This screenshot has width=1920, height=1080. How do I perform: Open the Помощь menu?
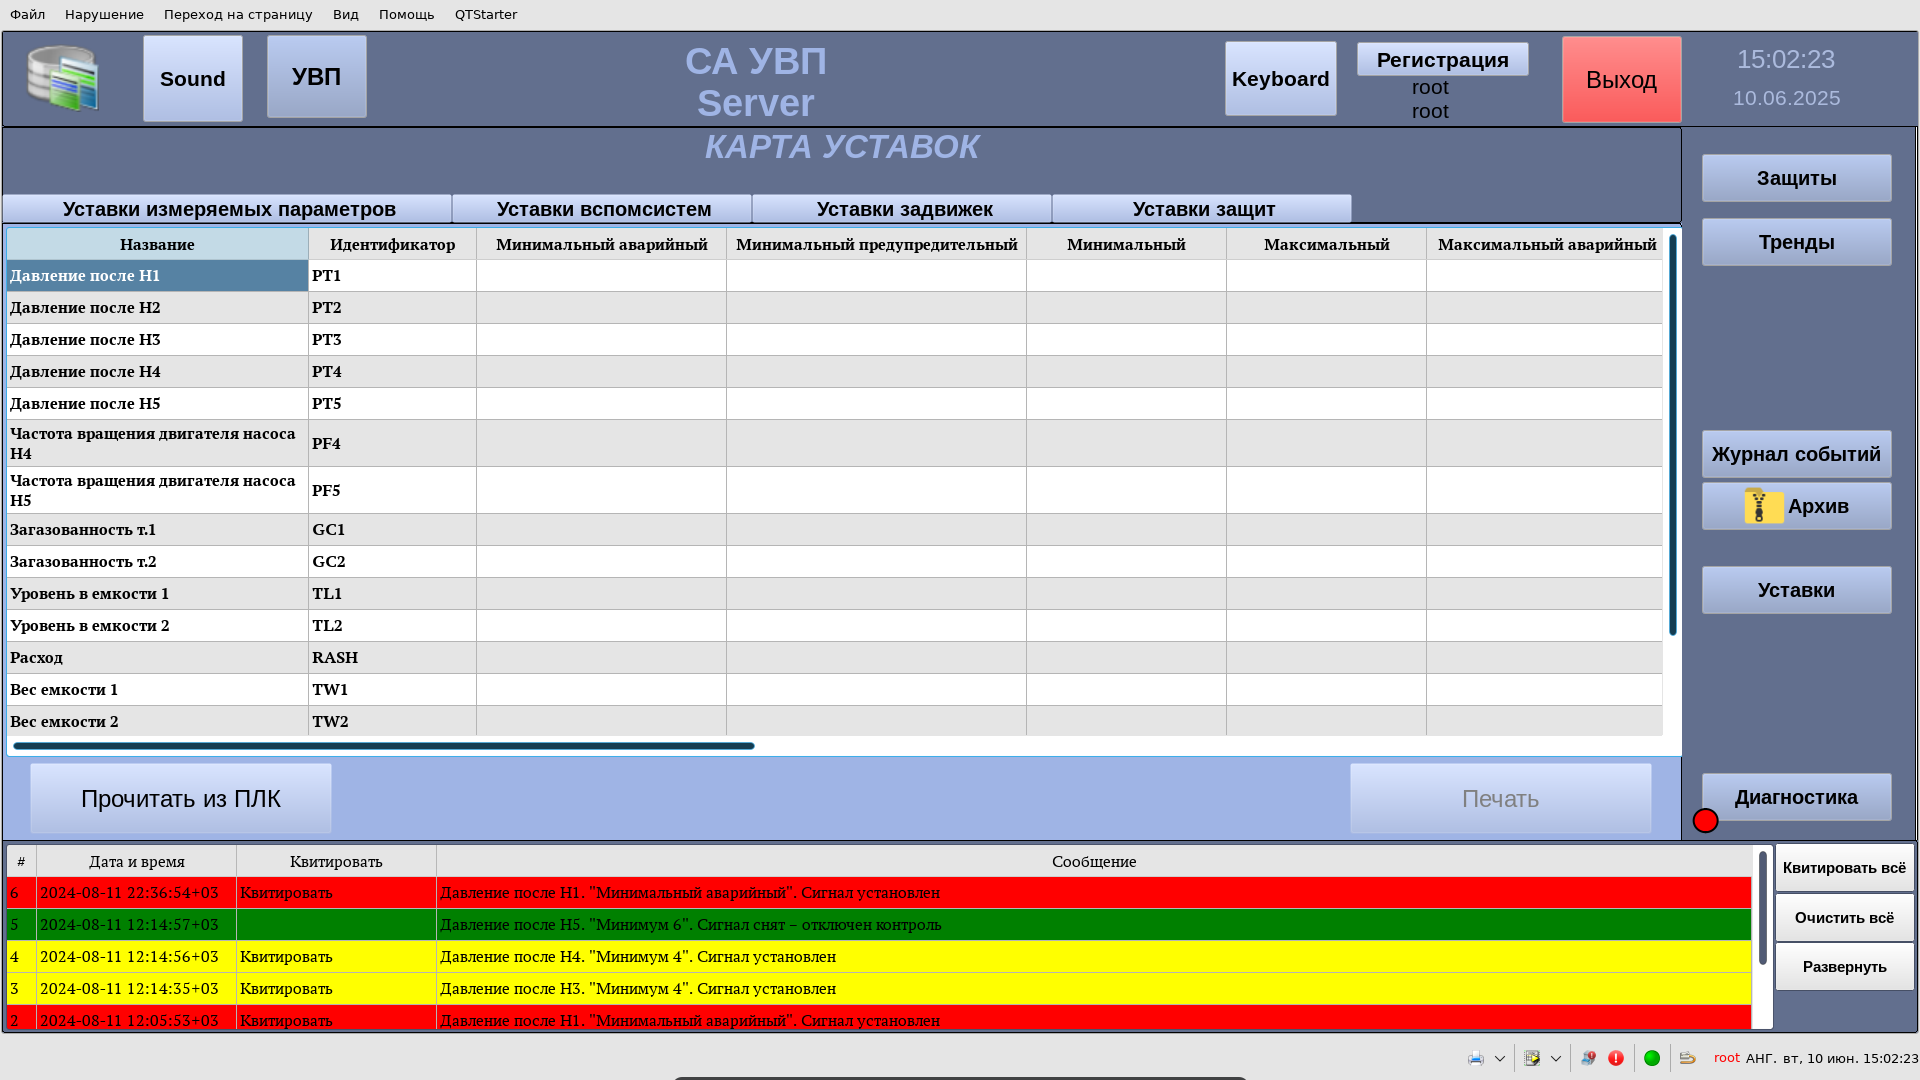[406, 15]
